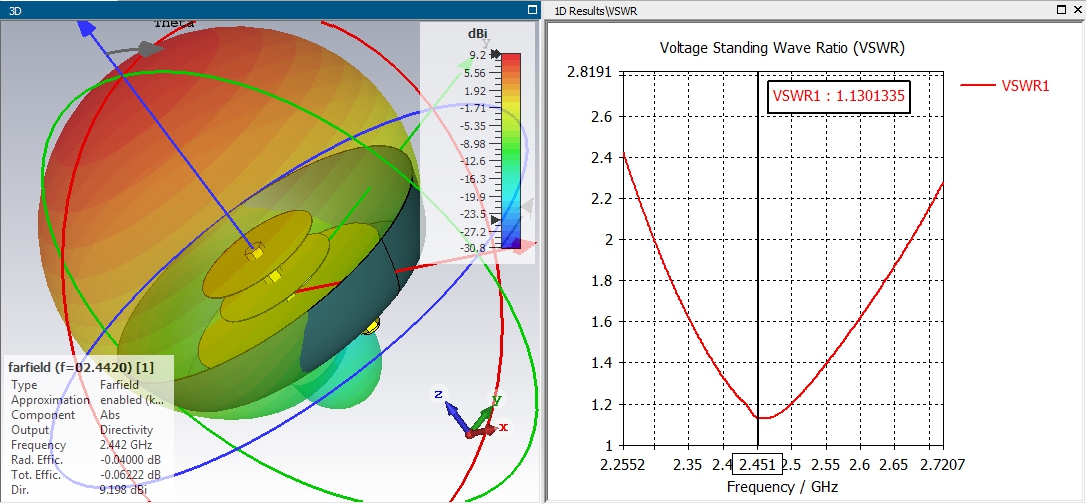The height and width of the screenshot is (504, 1086).
Task: Click the Rad. Effic. value -0.04000 dB
Action: [x=130, y=460]
